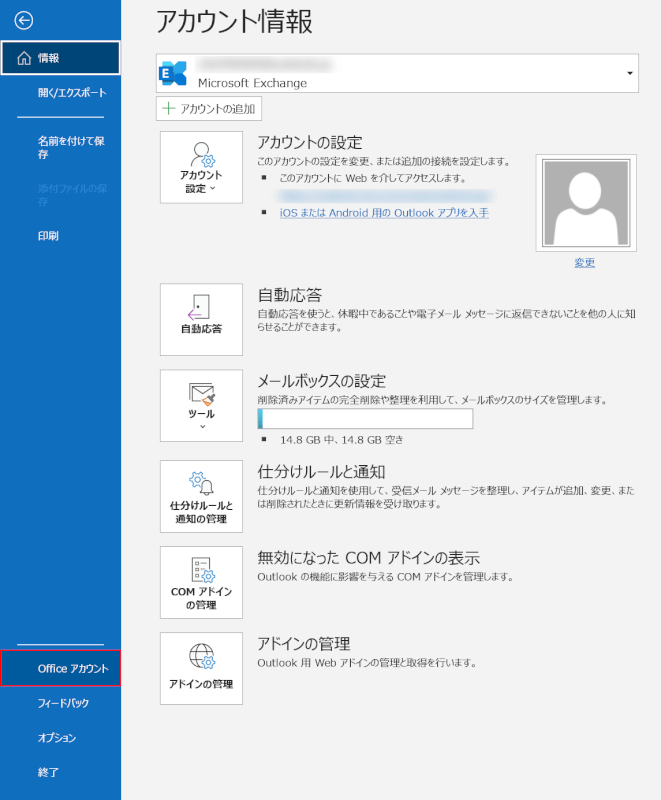Viewport: 661px width, 800px height.
Task: Click the mailbox size progress bar
Action: click(x=365, y=418)
